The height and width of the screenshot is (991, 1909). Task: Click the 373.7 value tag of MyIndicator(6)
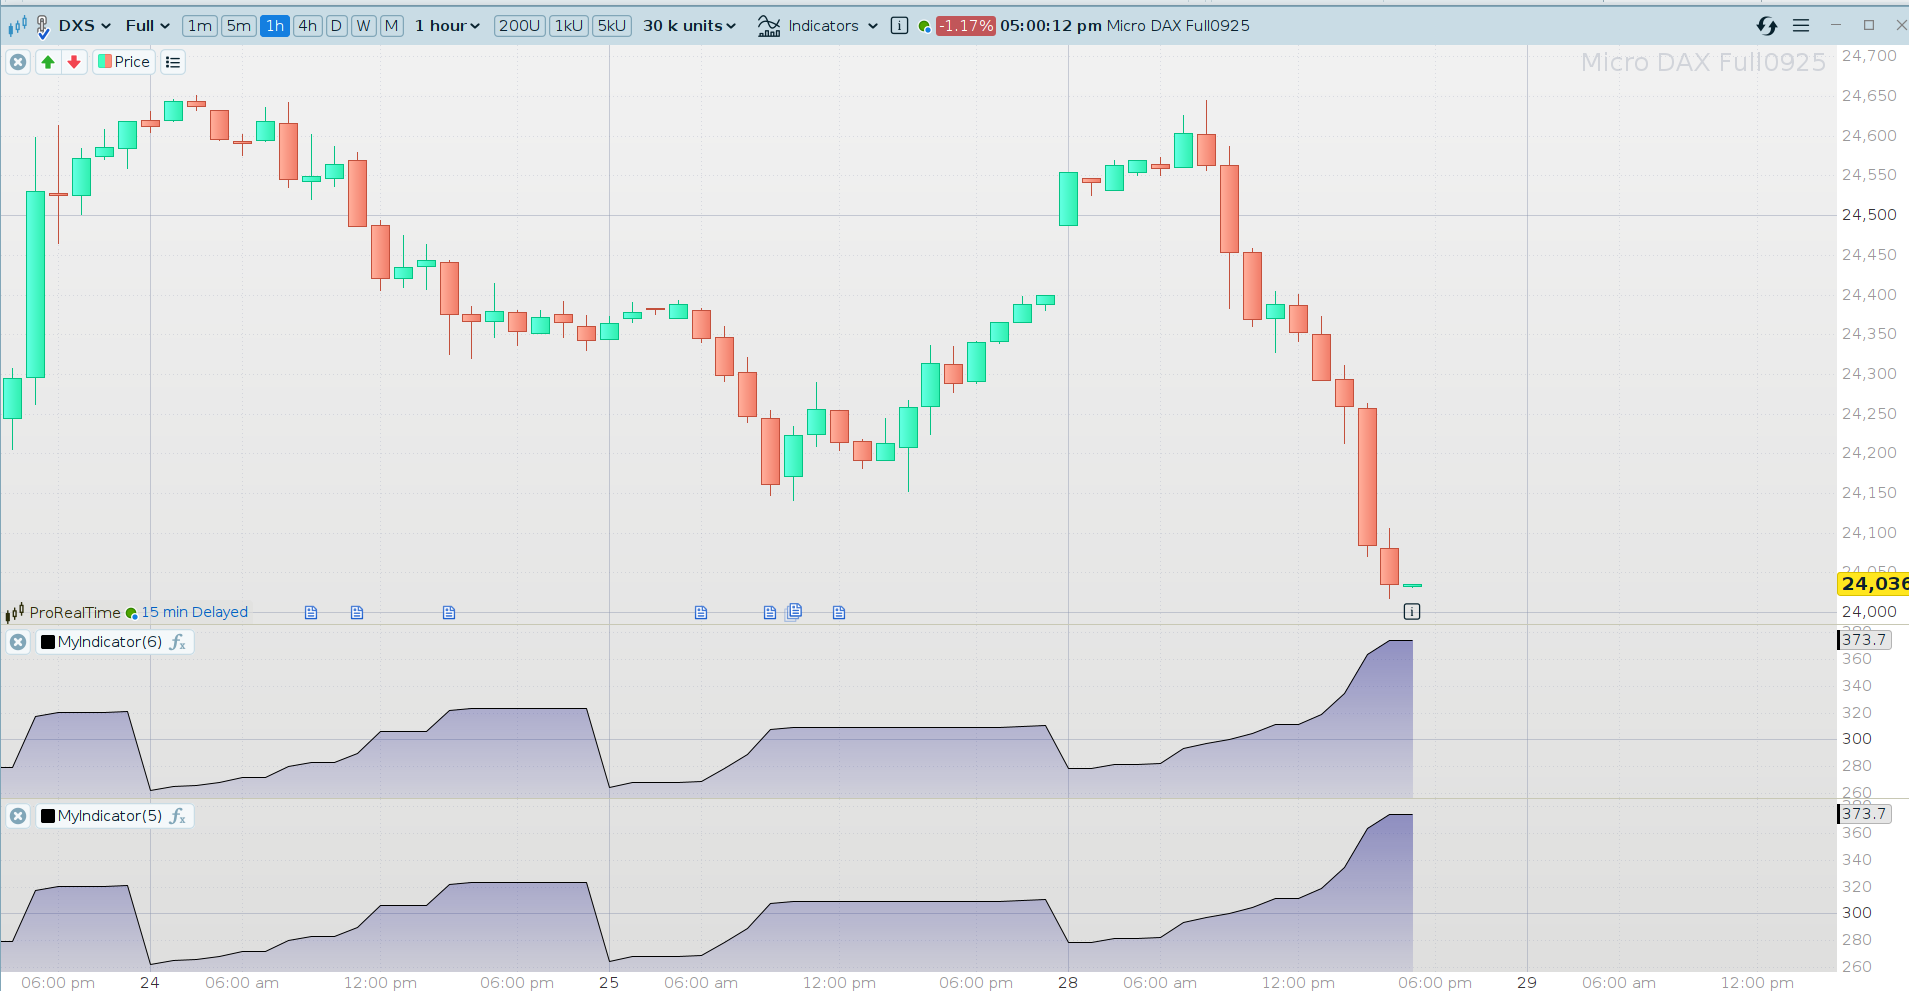[1865, 640]
